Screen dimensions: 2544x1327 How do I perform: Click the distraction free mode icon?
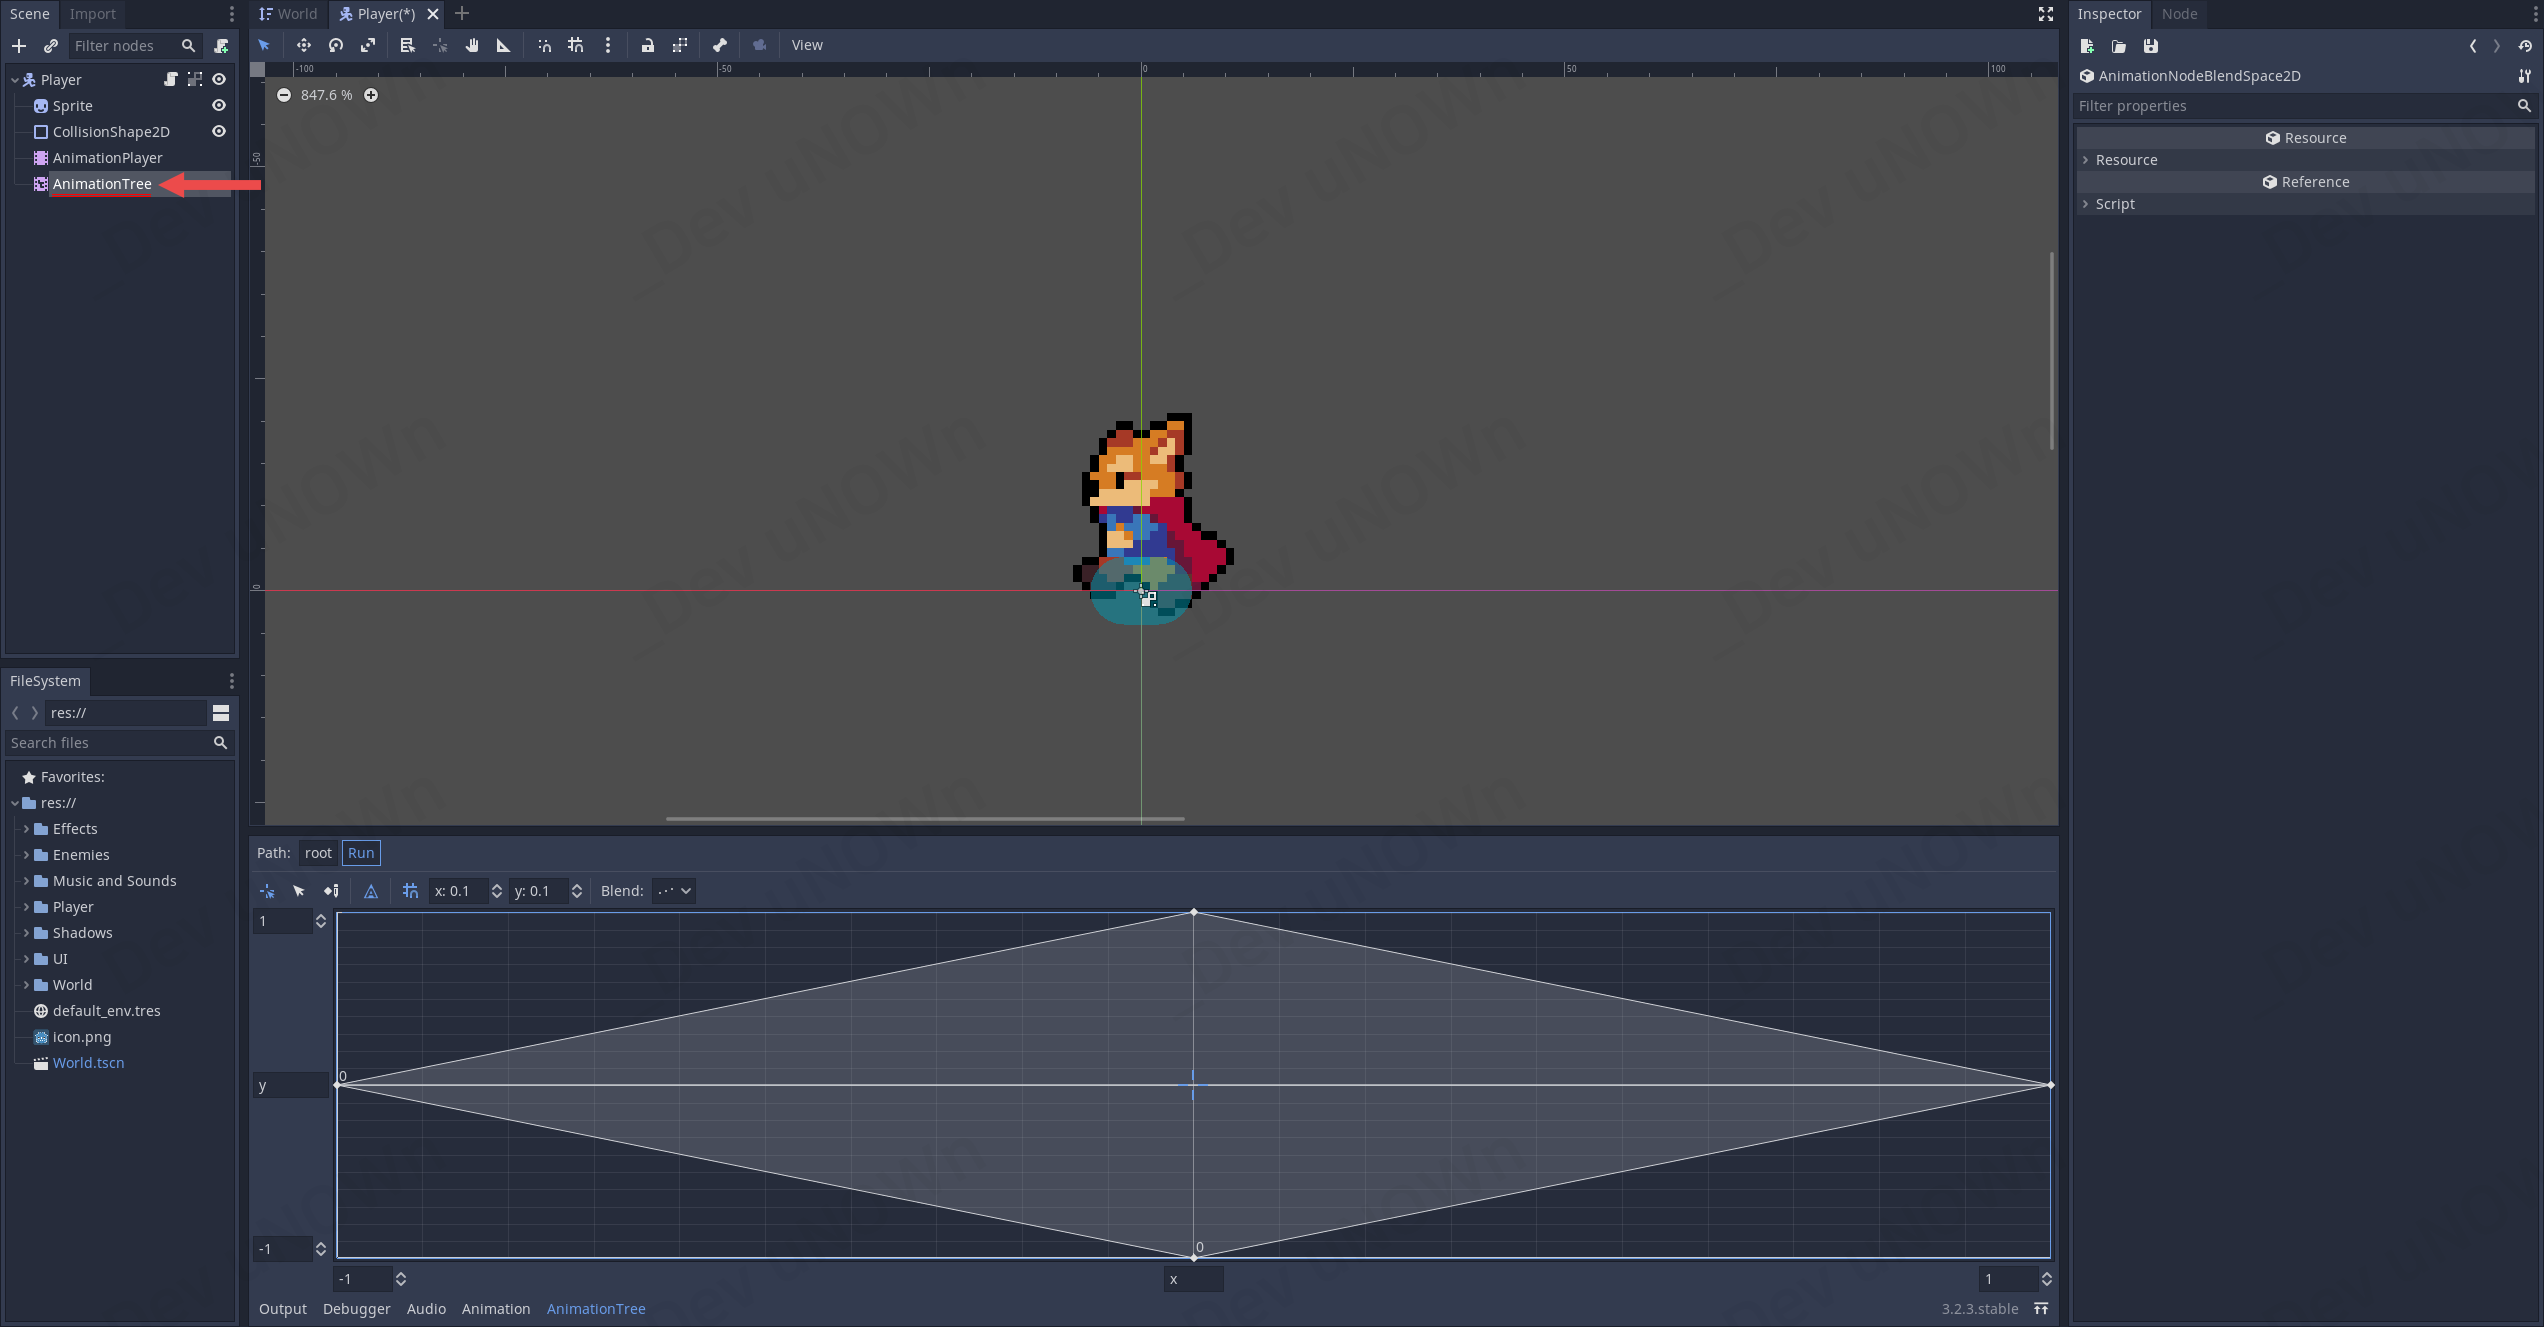pyautogui.click(x=2046, y=14)
